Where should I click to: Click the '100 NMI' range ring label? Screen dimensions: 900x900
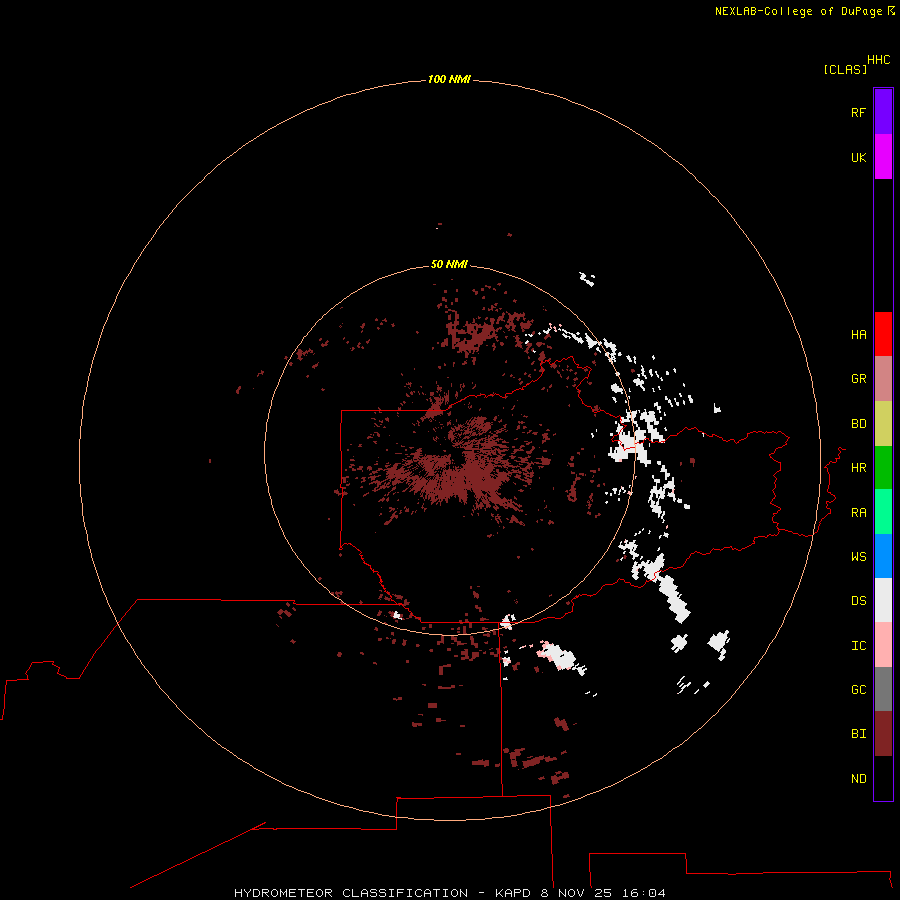point(449,79)
